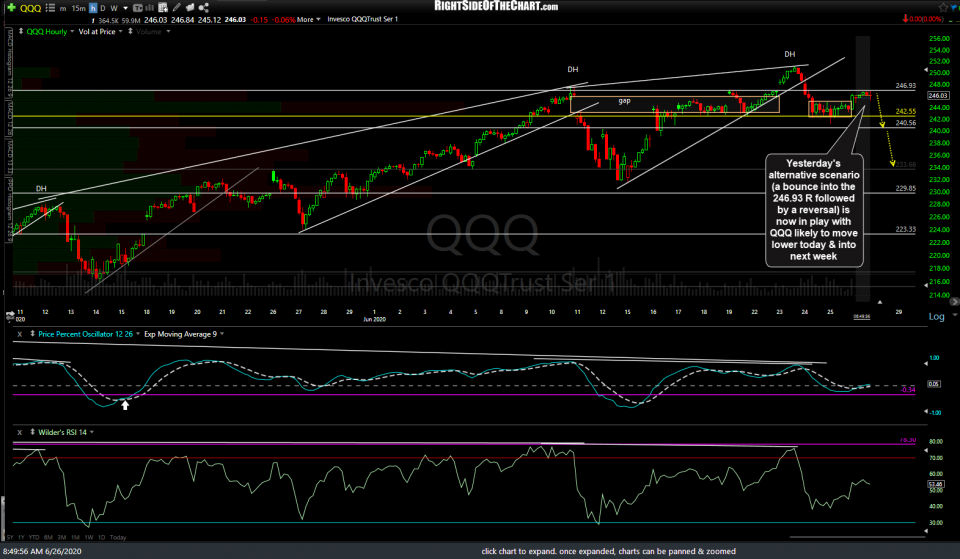Click the red down arrow change indicator
This screenshot has width=960, height=559.
pos(905,20)
